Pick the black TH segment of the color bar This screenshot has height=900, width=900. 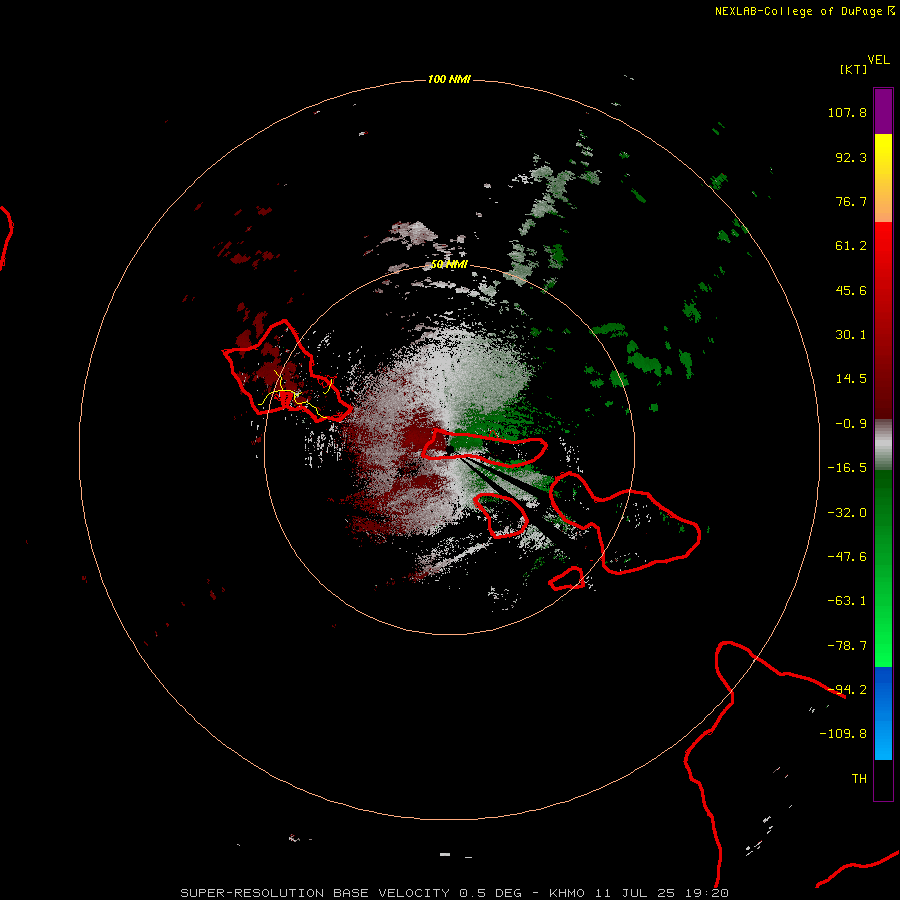click(x=883, y=780)
